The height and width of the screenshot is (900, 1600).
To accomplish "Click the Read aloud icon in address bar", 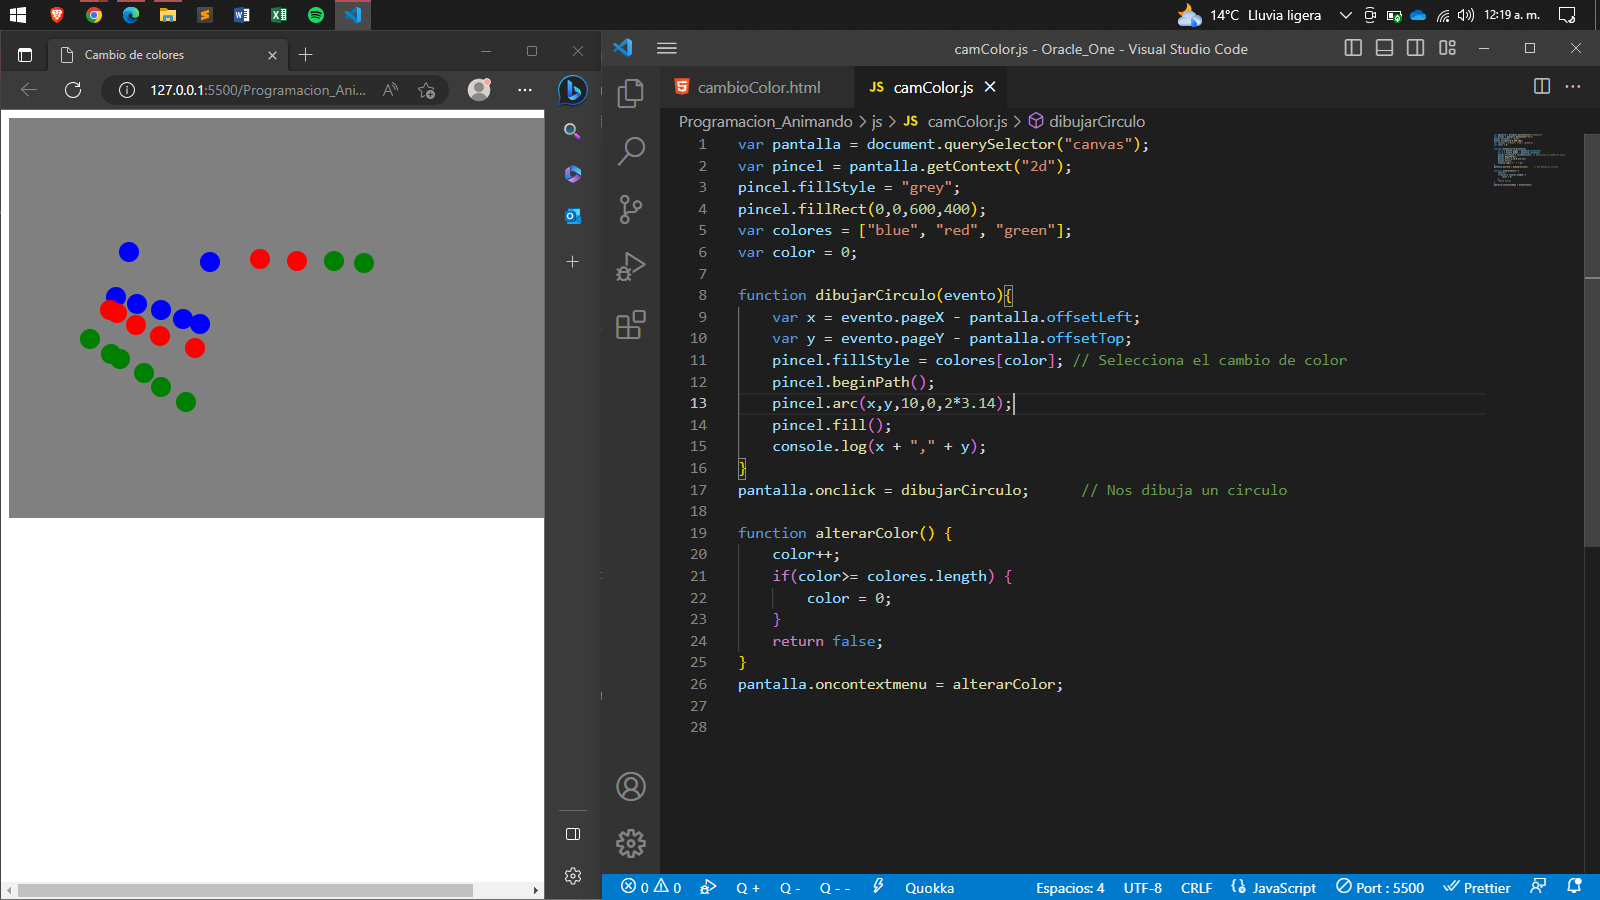I will [390, 90].
